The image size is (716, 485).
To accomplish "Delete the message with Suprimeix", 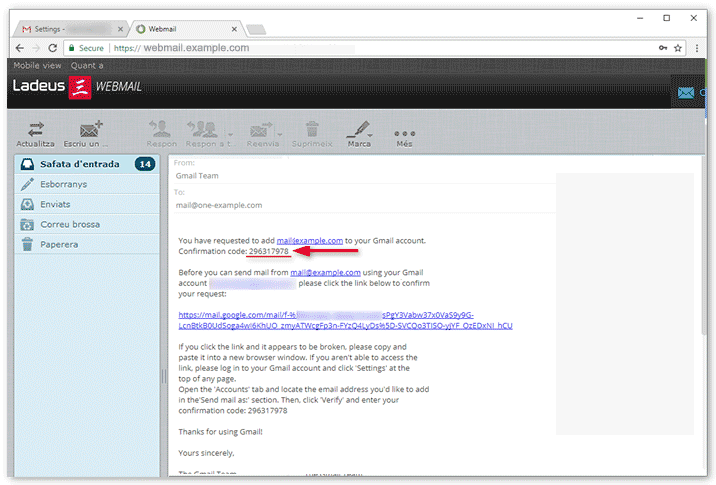I will click(312, 130).
